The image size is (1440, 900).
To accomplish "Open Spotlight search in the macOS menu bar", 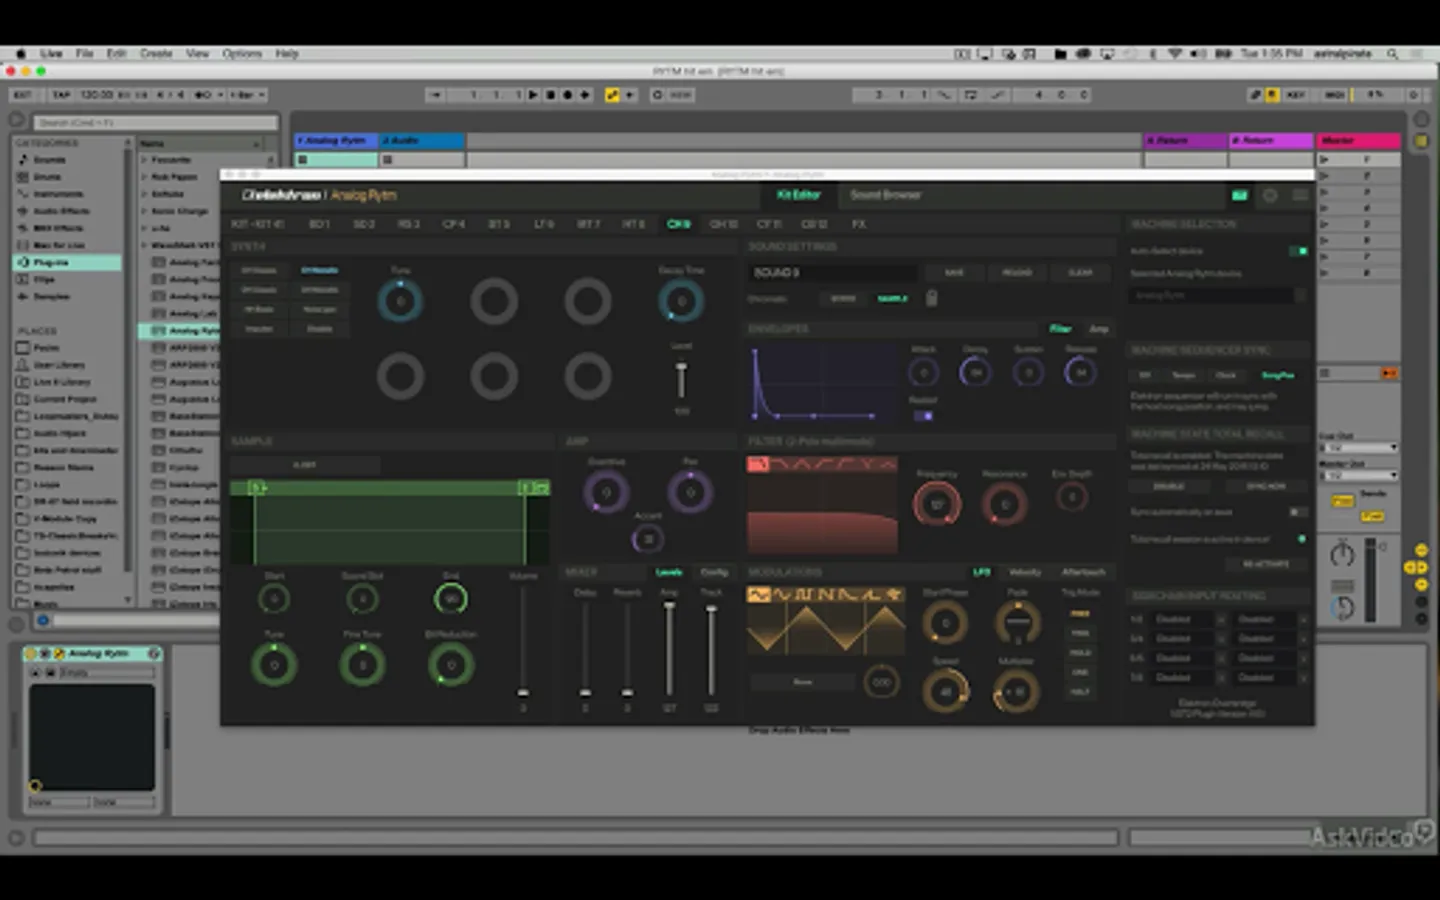I will pos(1392,54).
